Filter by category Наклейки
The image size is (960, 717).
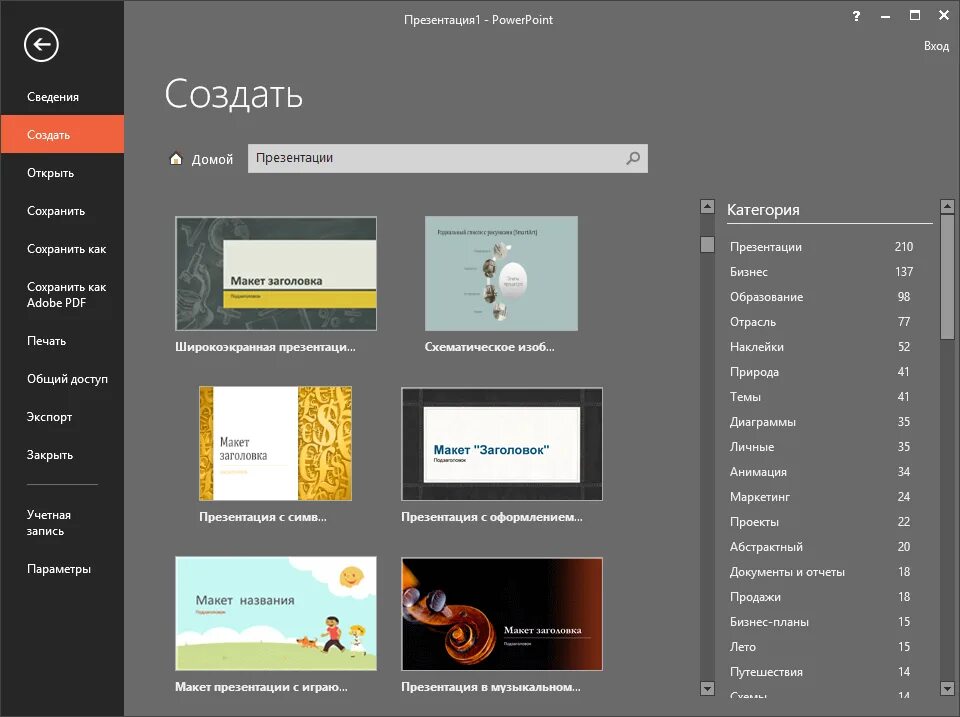(x=820, y=347)
